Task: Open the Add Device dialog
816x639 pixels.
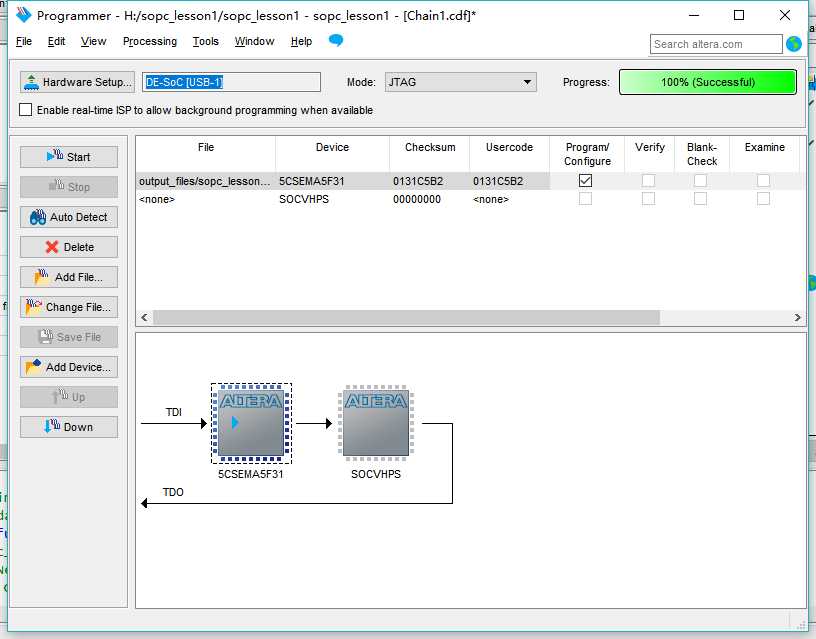Action: (69, 367)
